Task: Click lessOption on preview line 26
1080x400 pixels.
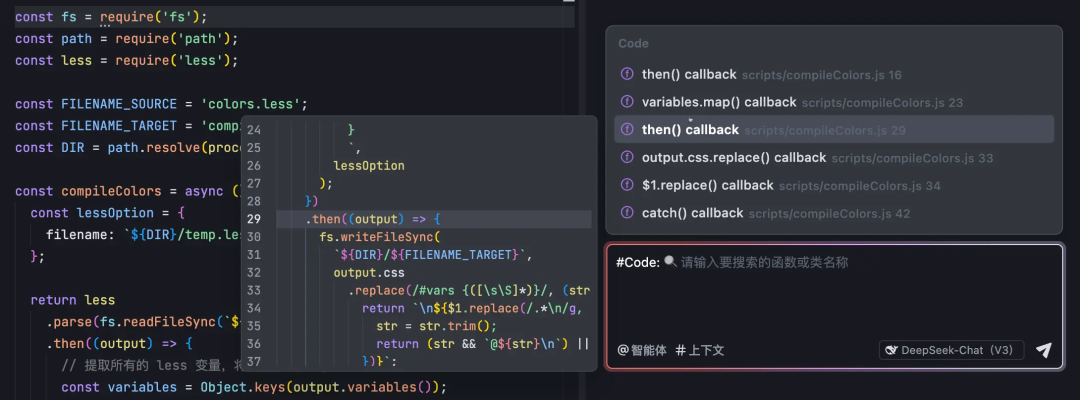Action: tap(369, 165)
